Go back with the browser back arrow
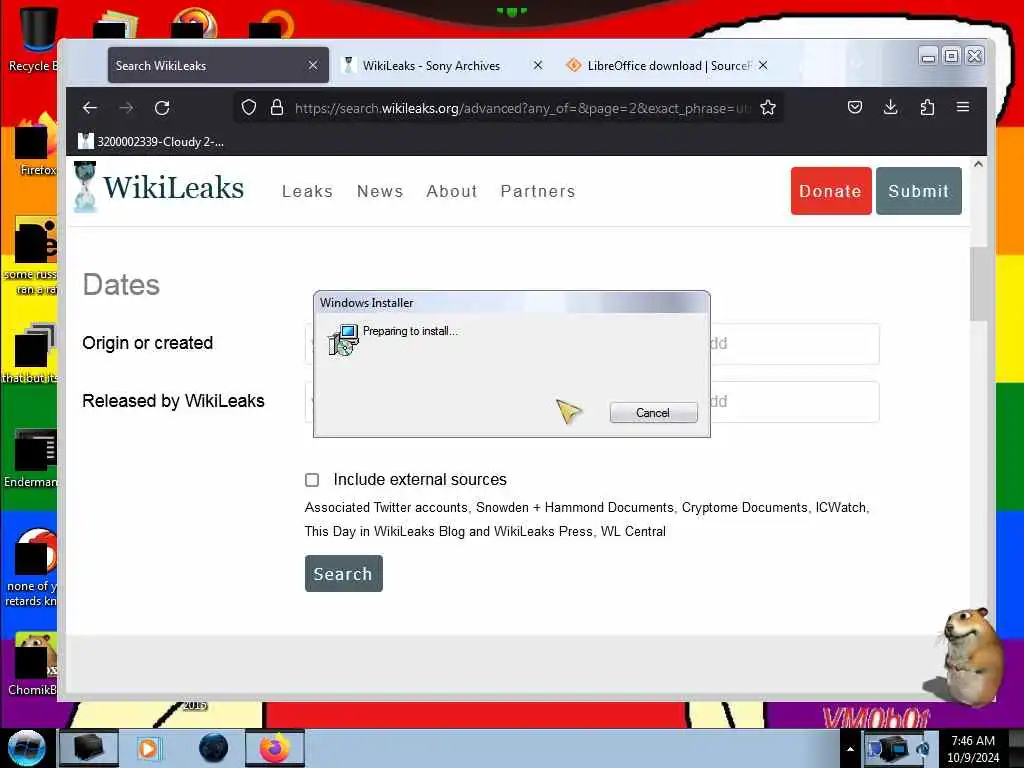Image resolution: width=1024 pixels, height=768 pixels. tap(89, 108)
